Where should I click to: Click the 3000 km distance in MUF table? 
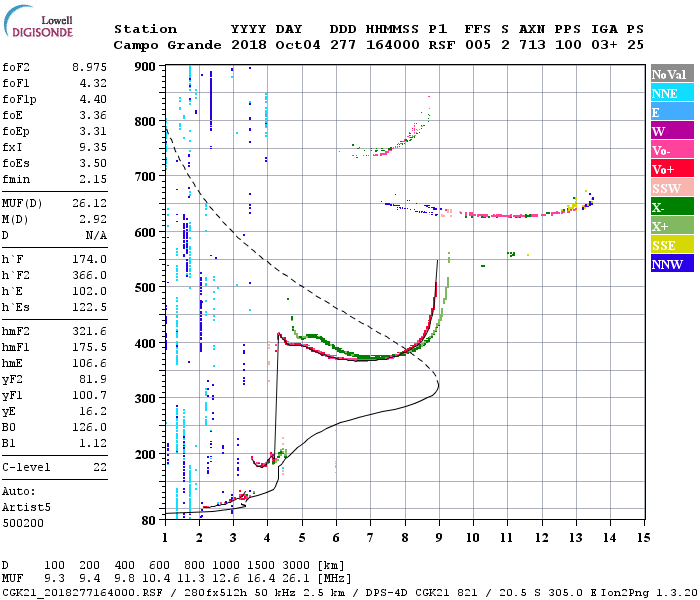click(x=296, y=566)
